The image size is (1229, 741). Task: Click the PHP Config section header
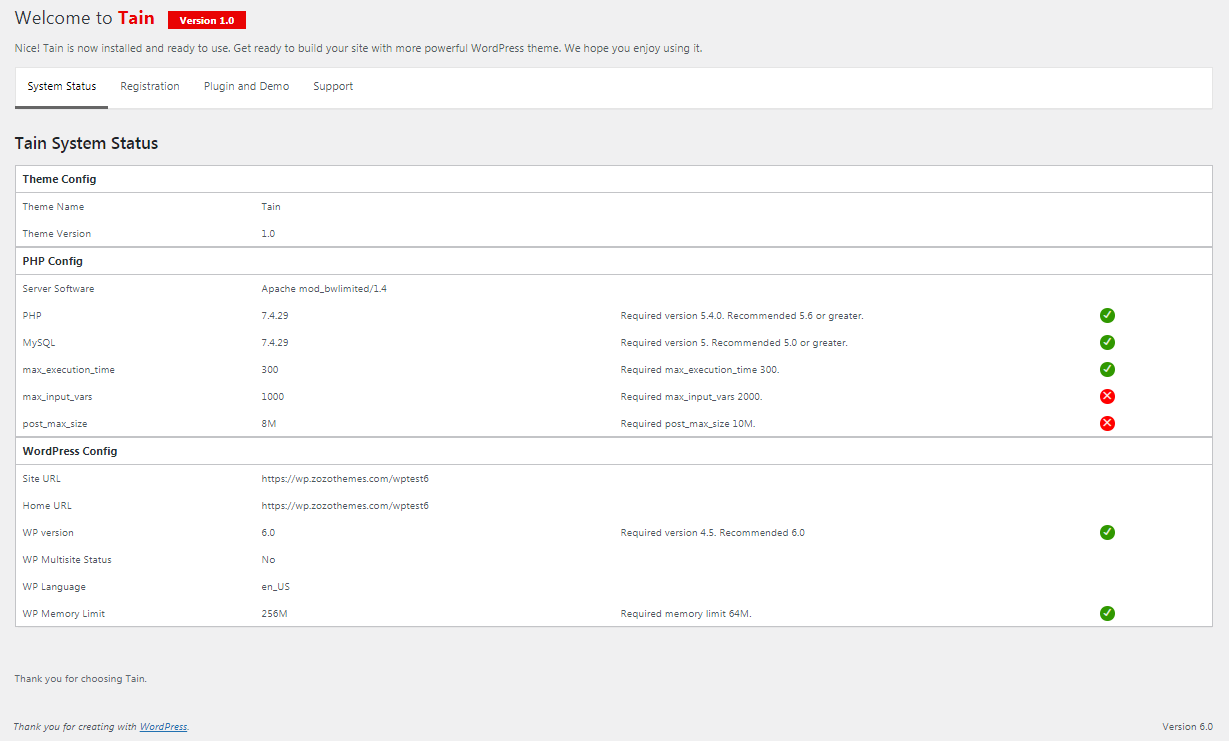coord(52,261)
